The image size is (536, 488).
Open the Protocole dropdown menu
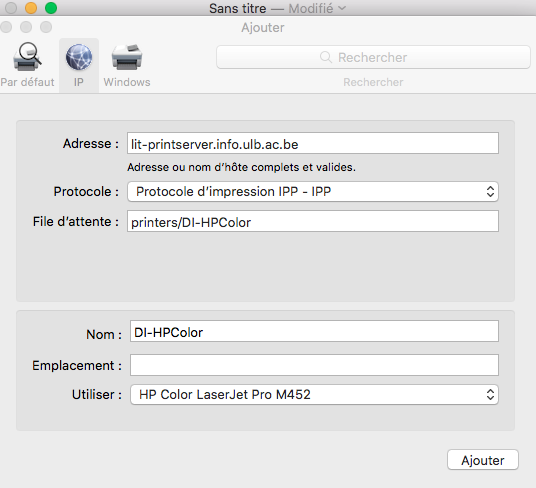[x=313, y=191]
